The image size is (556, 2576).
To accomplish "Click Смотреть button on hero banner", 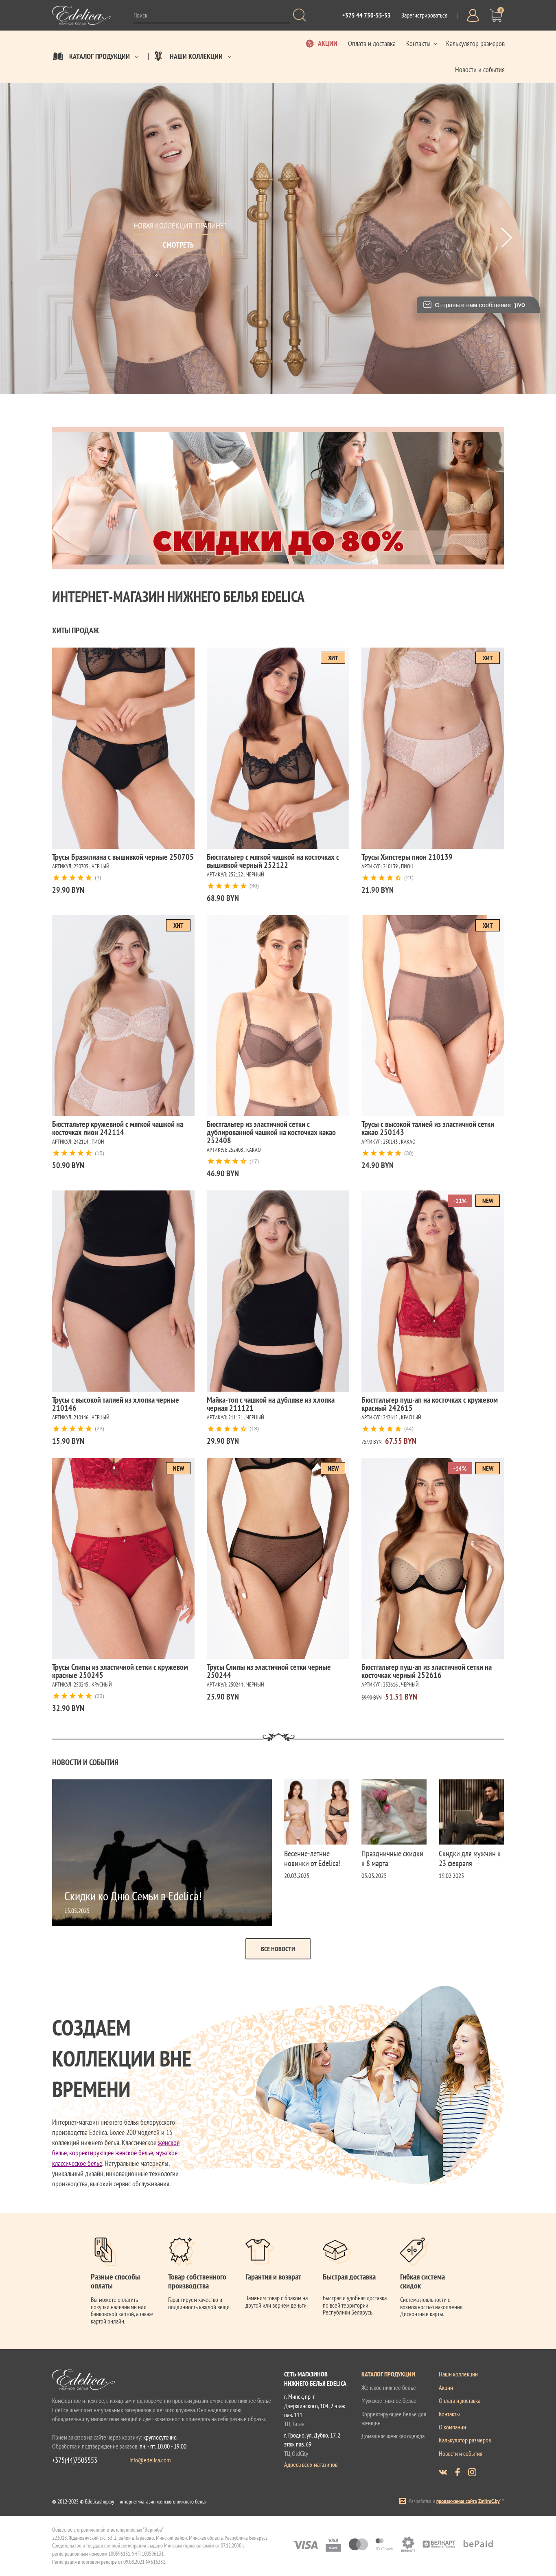I will (x=178, y=244).
